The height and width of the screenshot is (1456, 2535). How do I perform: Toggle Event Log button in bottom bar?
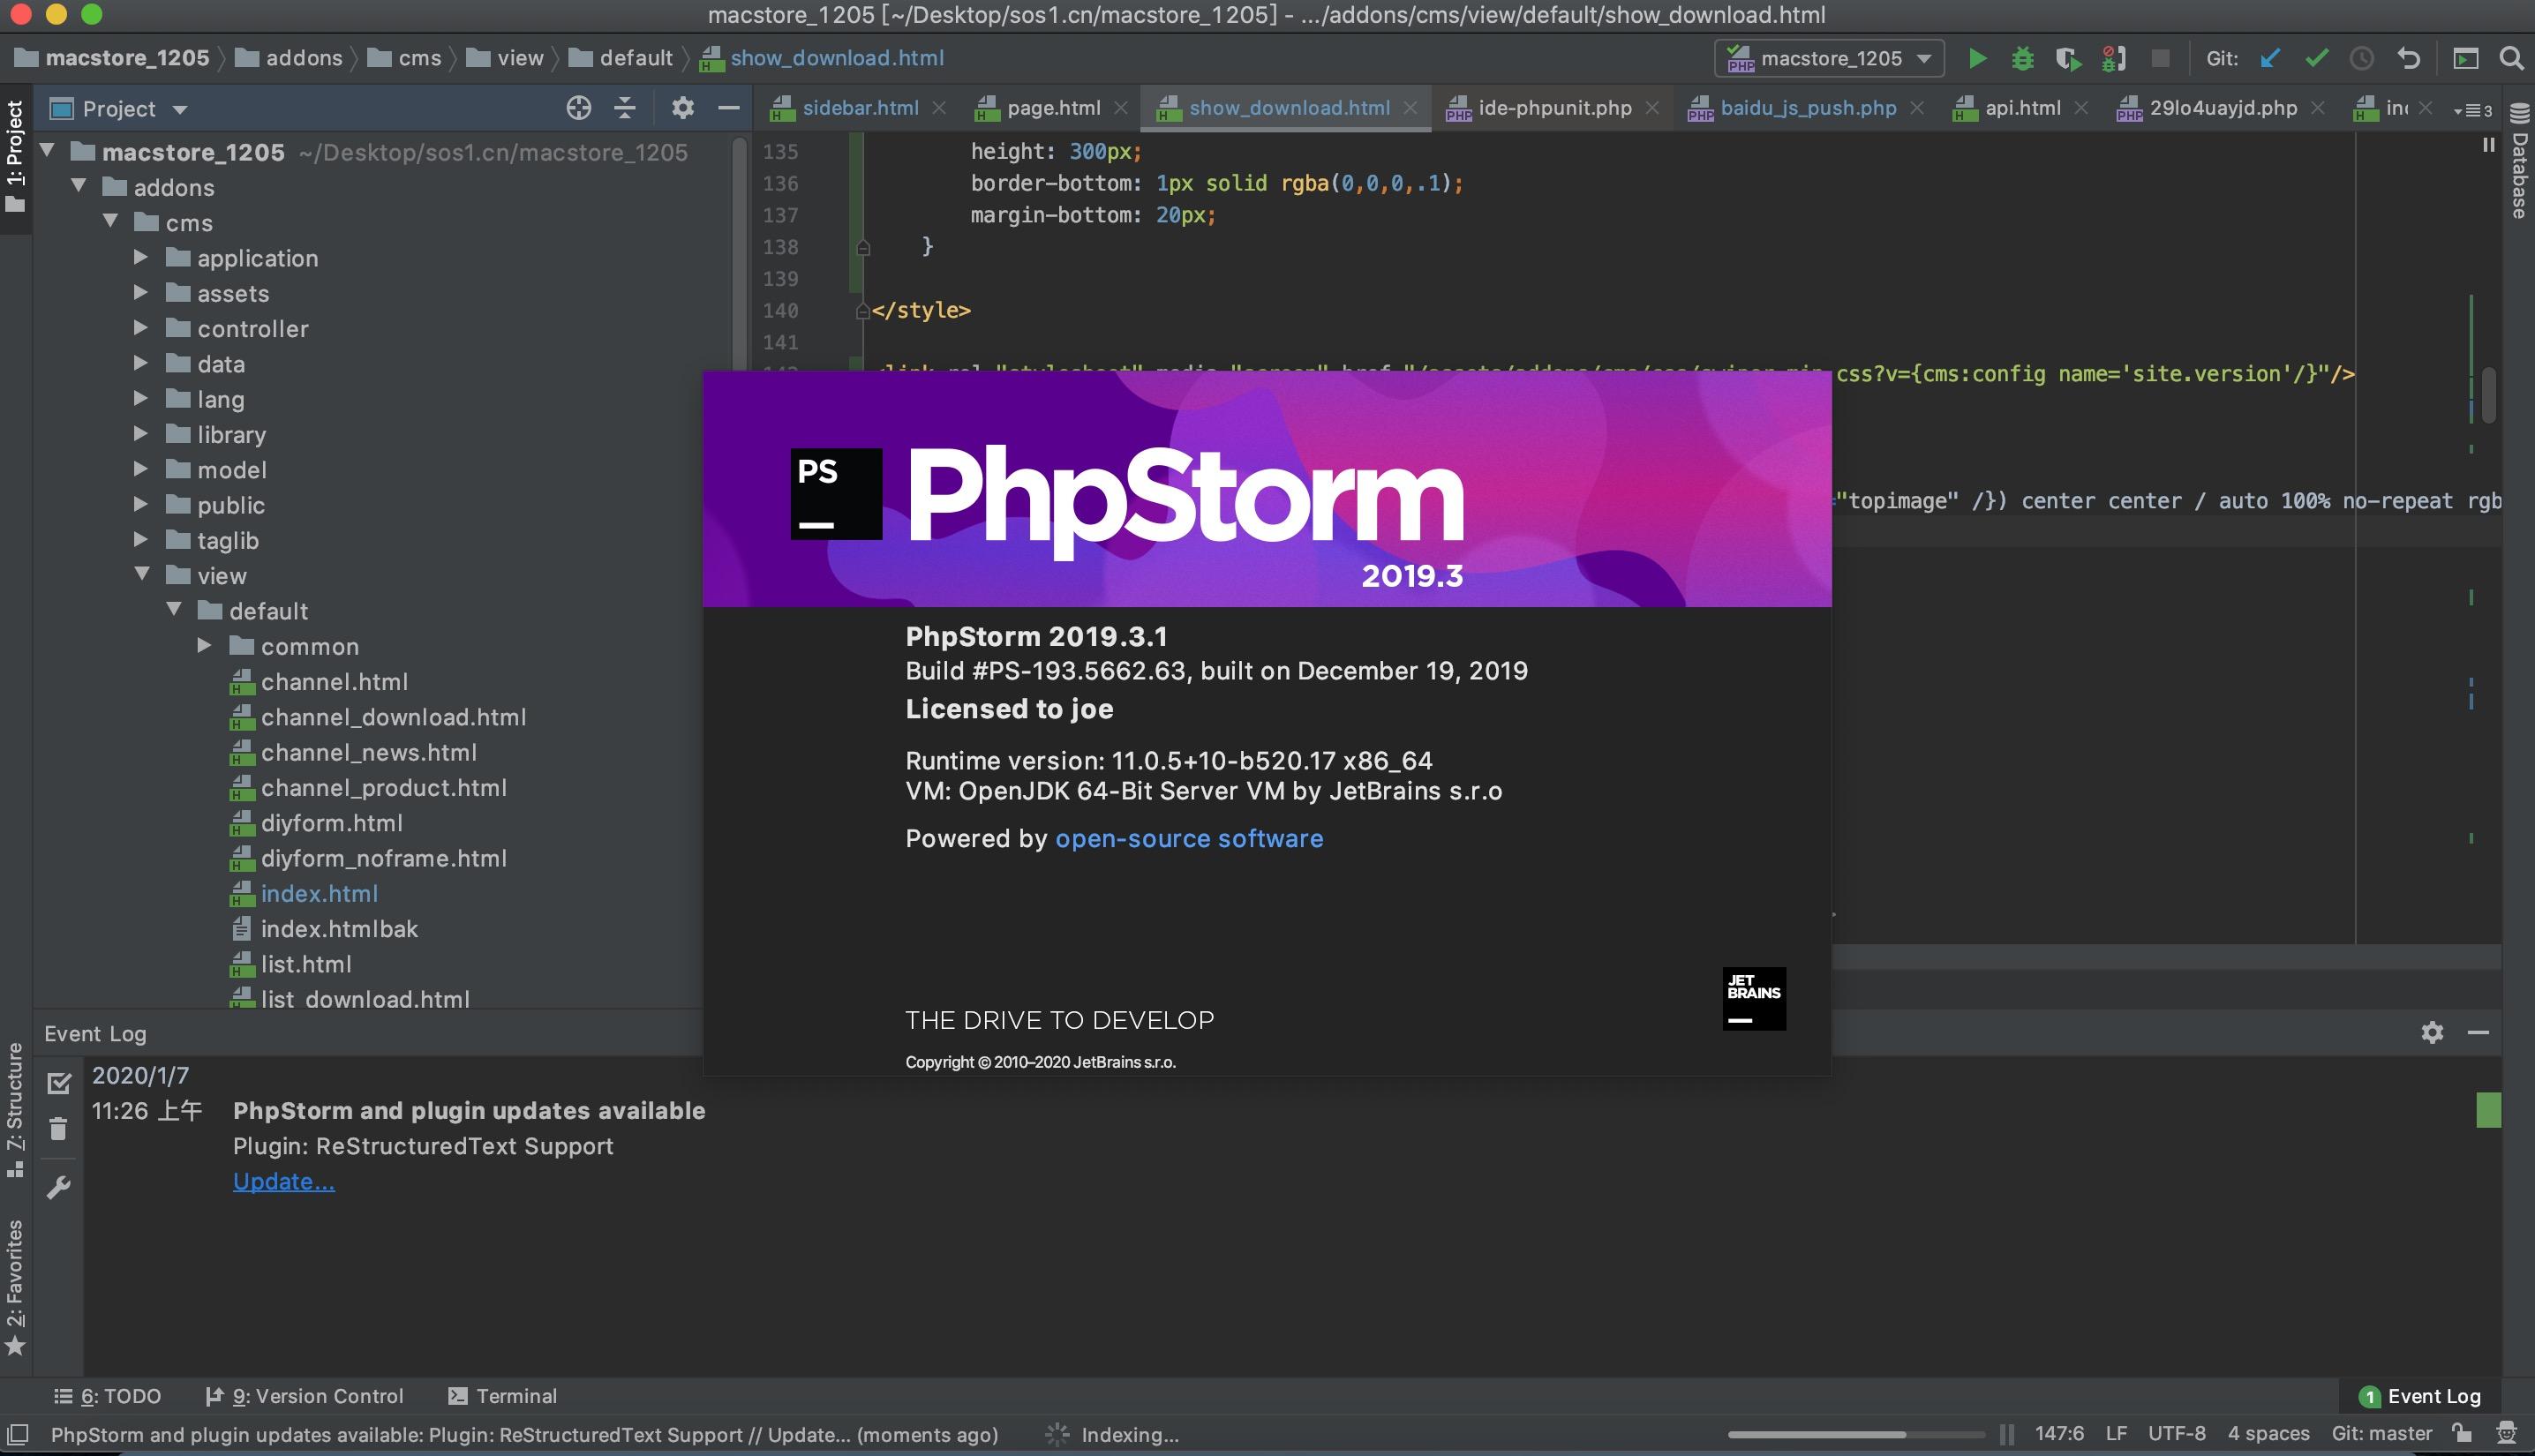[x=2420, y=1396]
